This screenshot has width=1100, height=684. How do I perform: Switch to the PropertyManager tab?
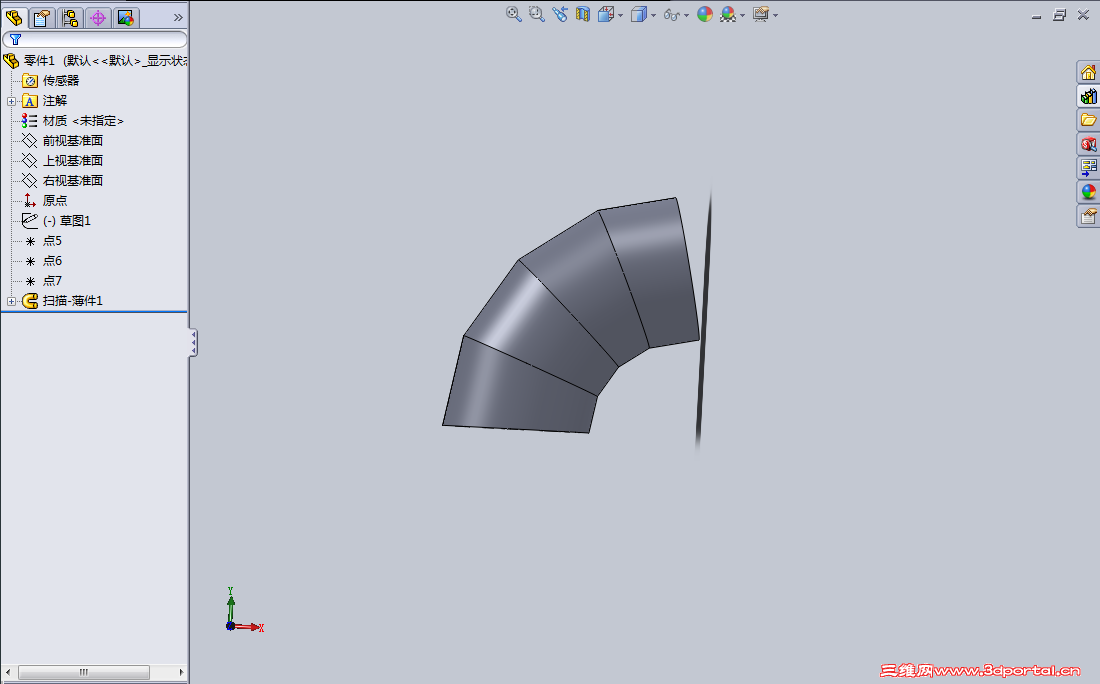(42, 18)
